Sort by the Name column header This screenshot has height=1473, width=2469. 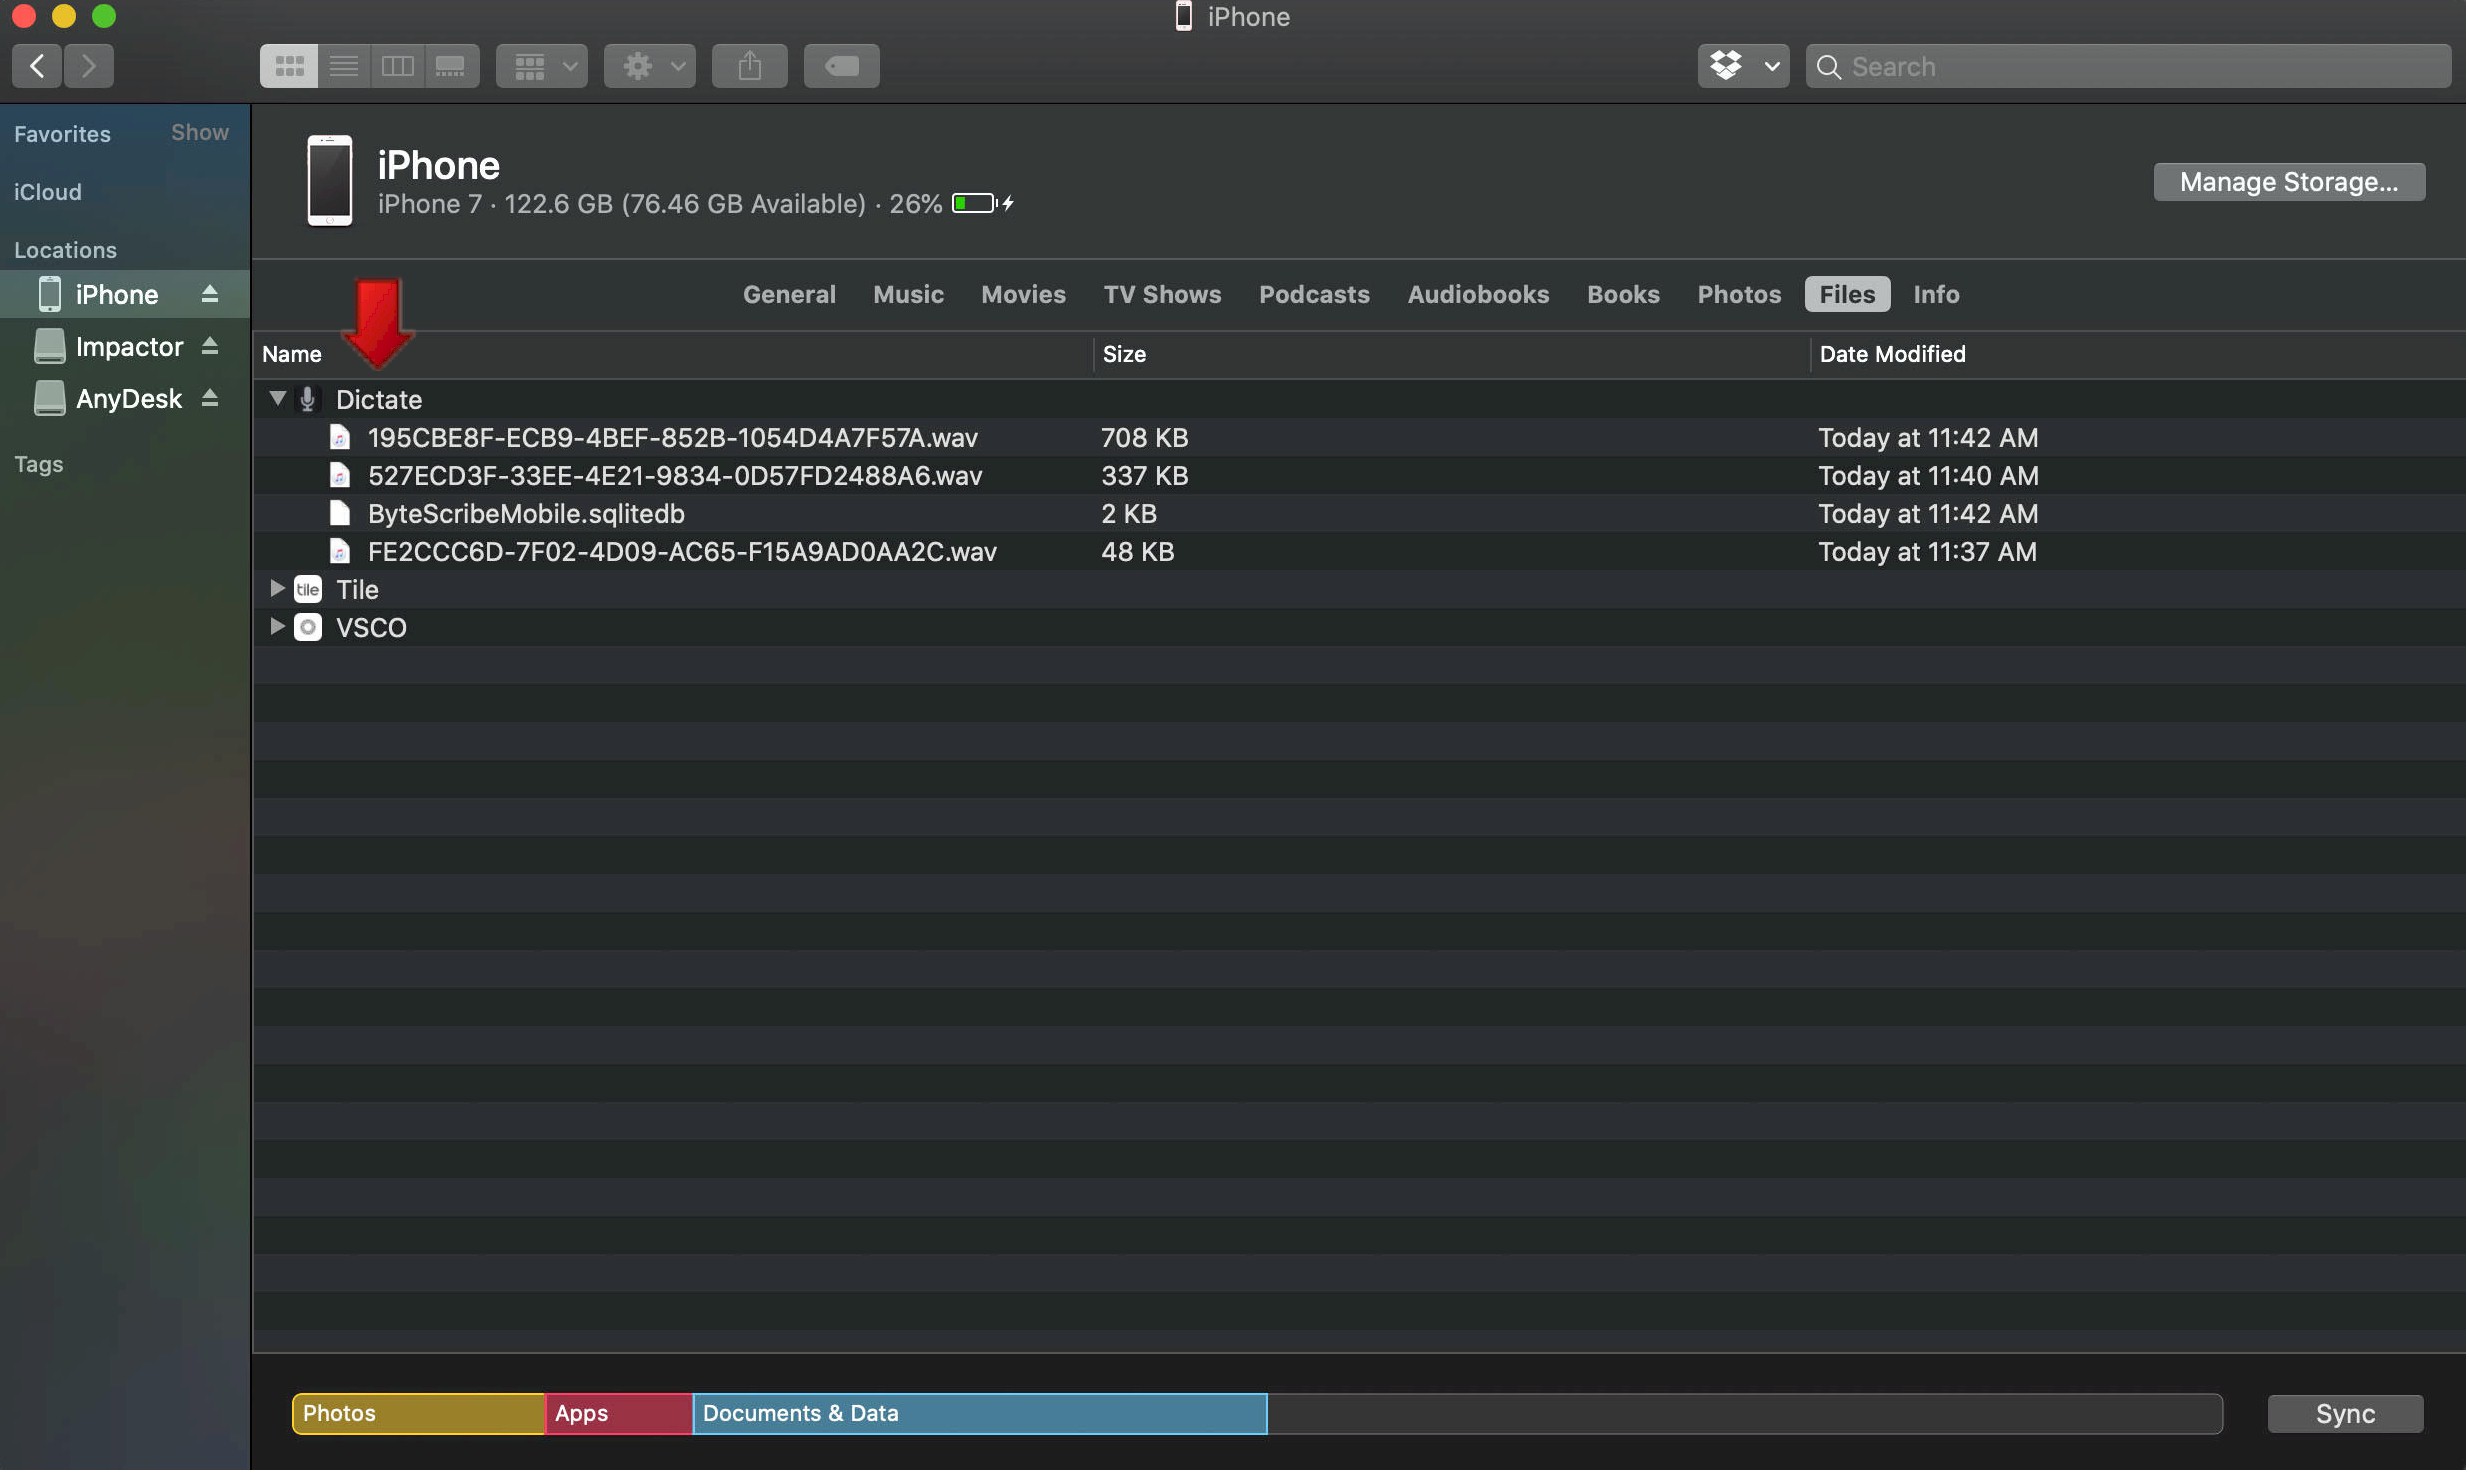pyautogui.click(x=673, y=354)
